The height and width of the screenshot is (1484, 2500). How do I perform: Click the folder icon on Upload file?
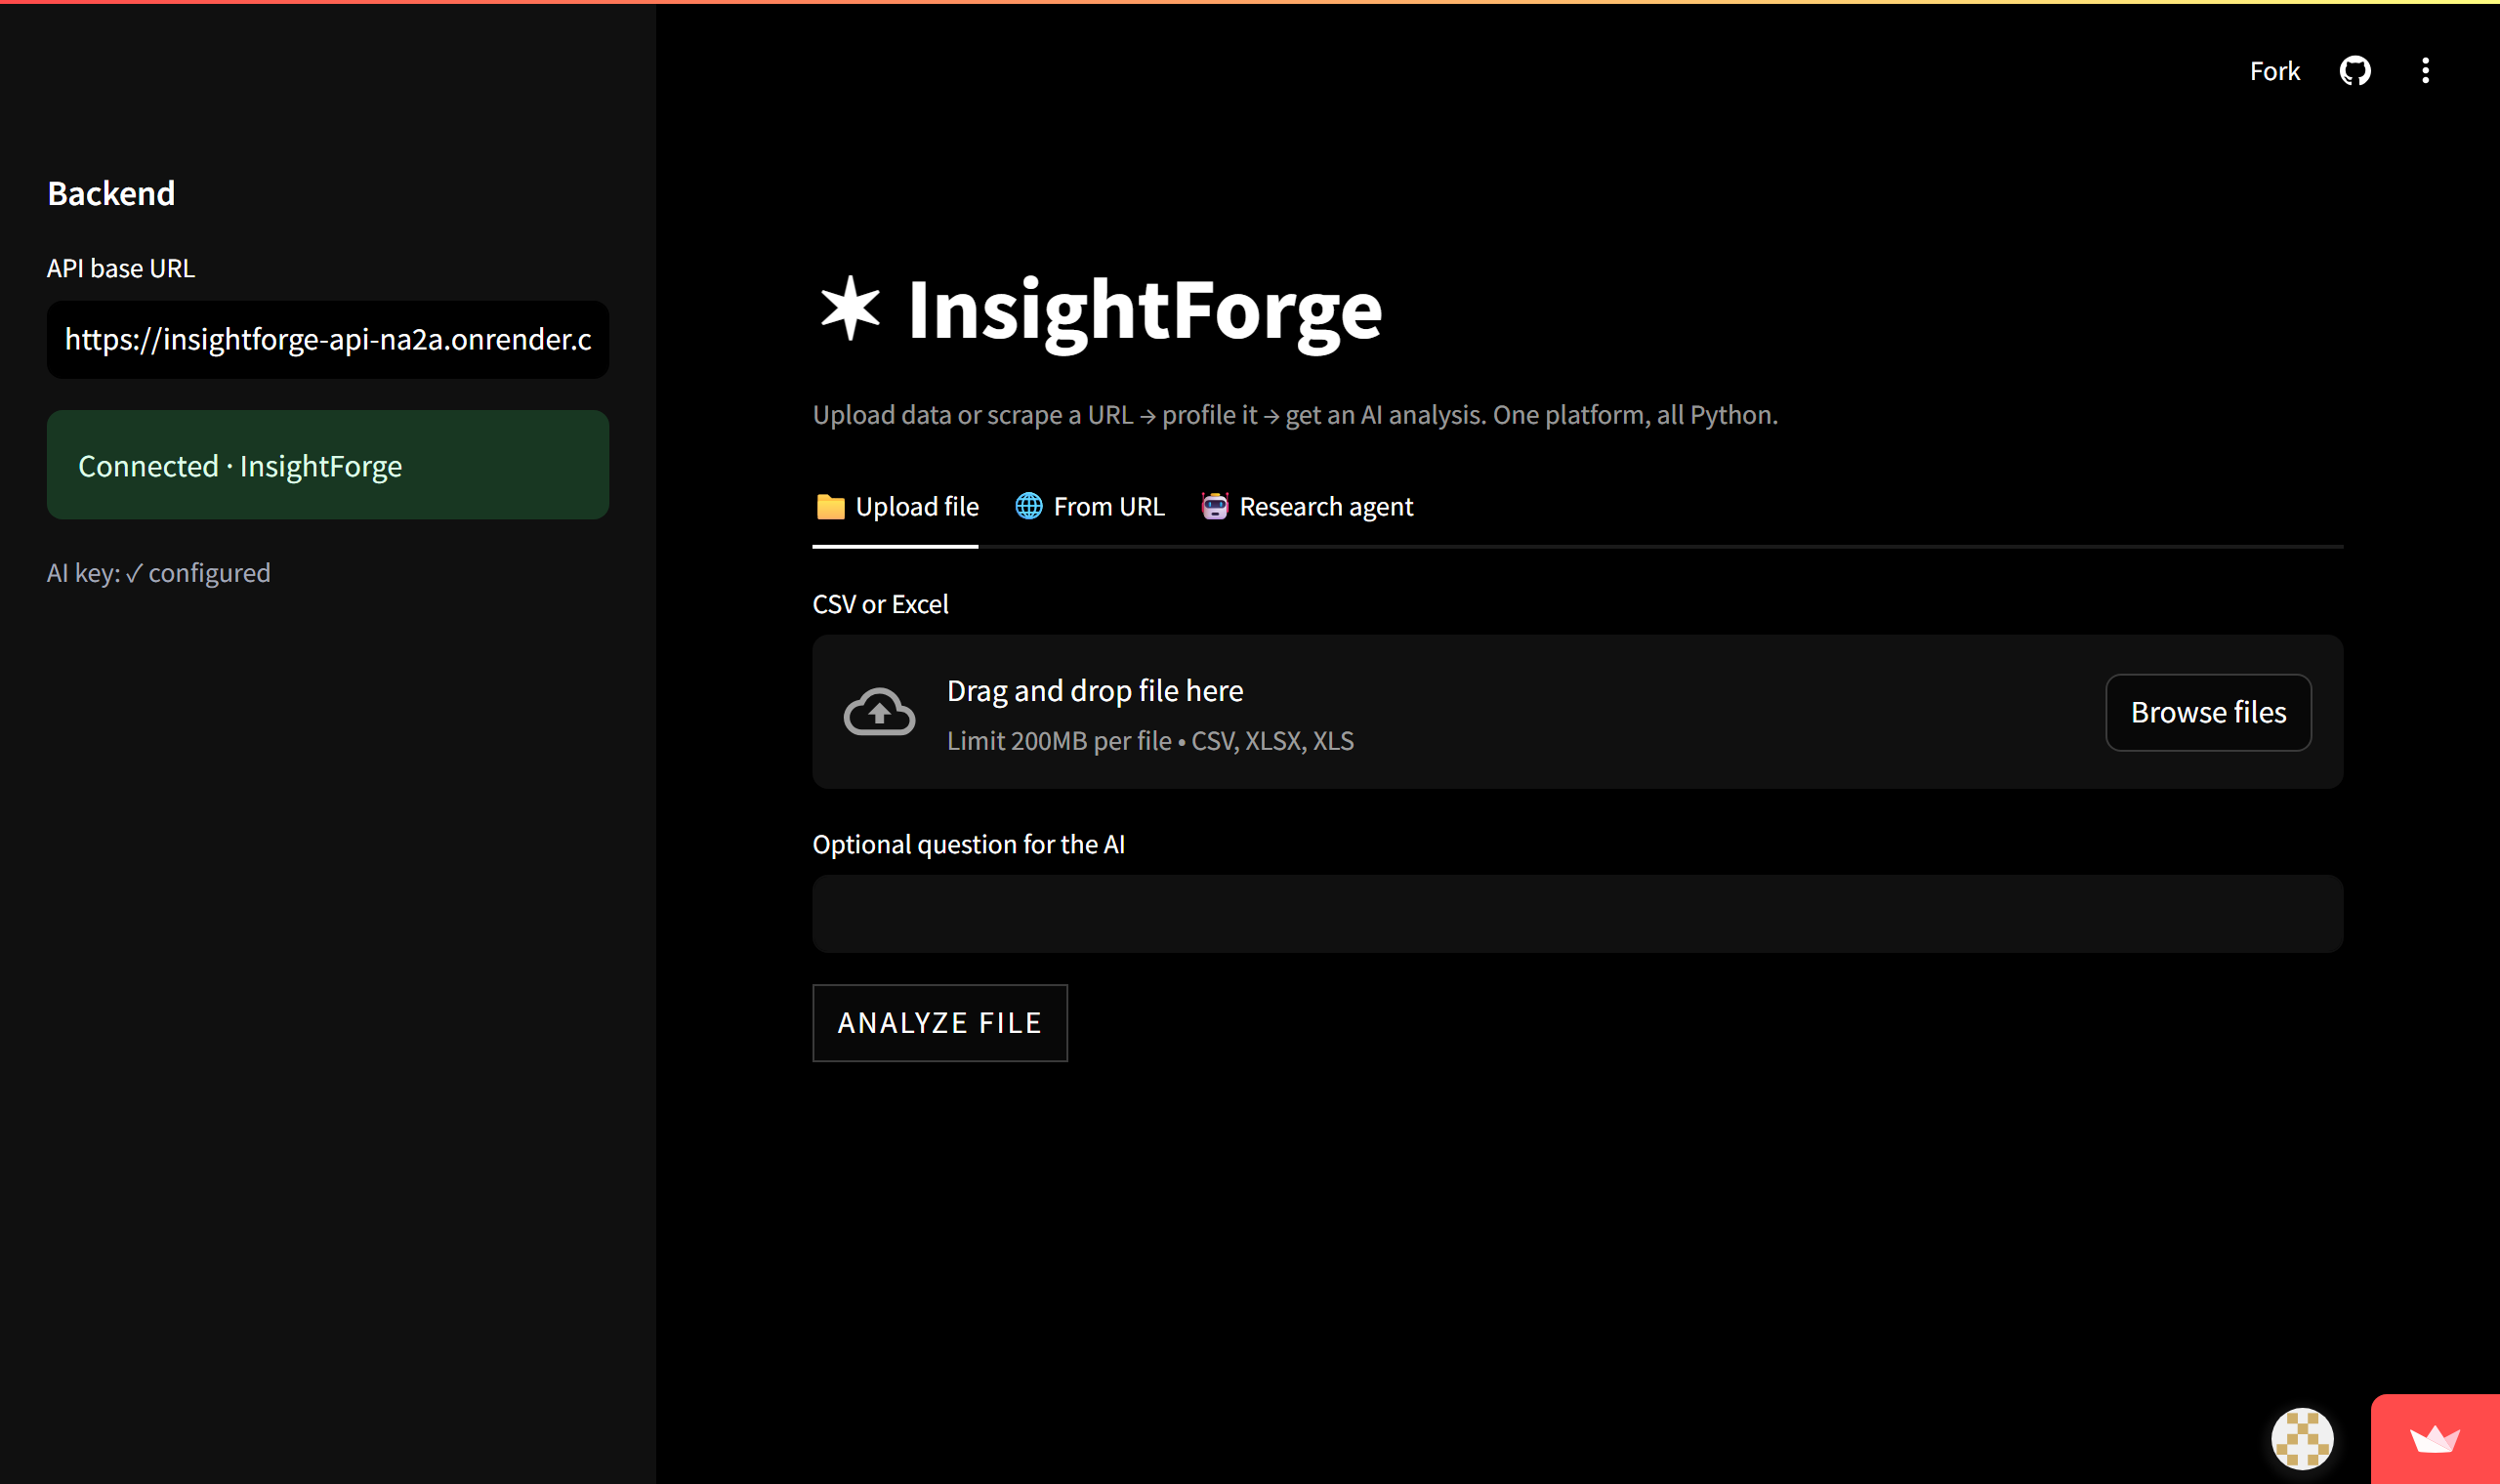tap(830, 507)
